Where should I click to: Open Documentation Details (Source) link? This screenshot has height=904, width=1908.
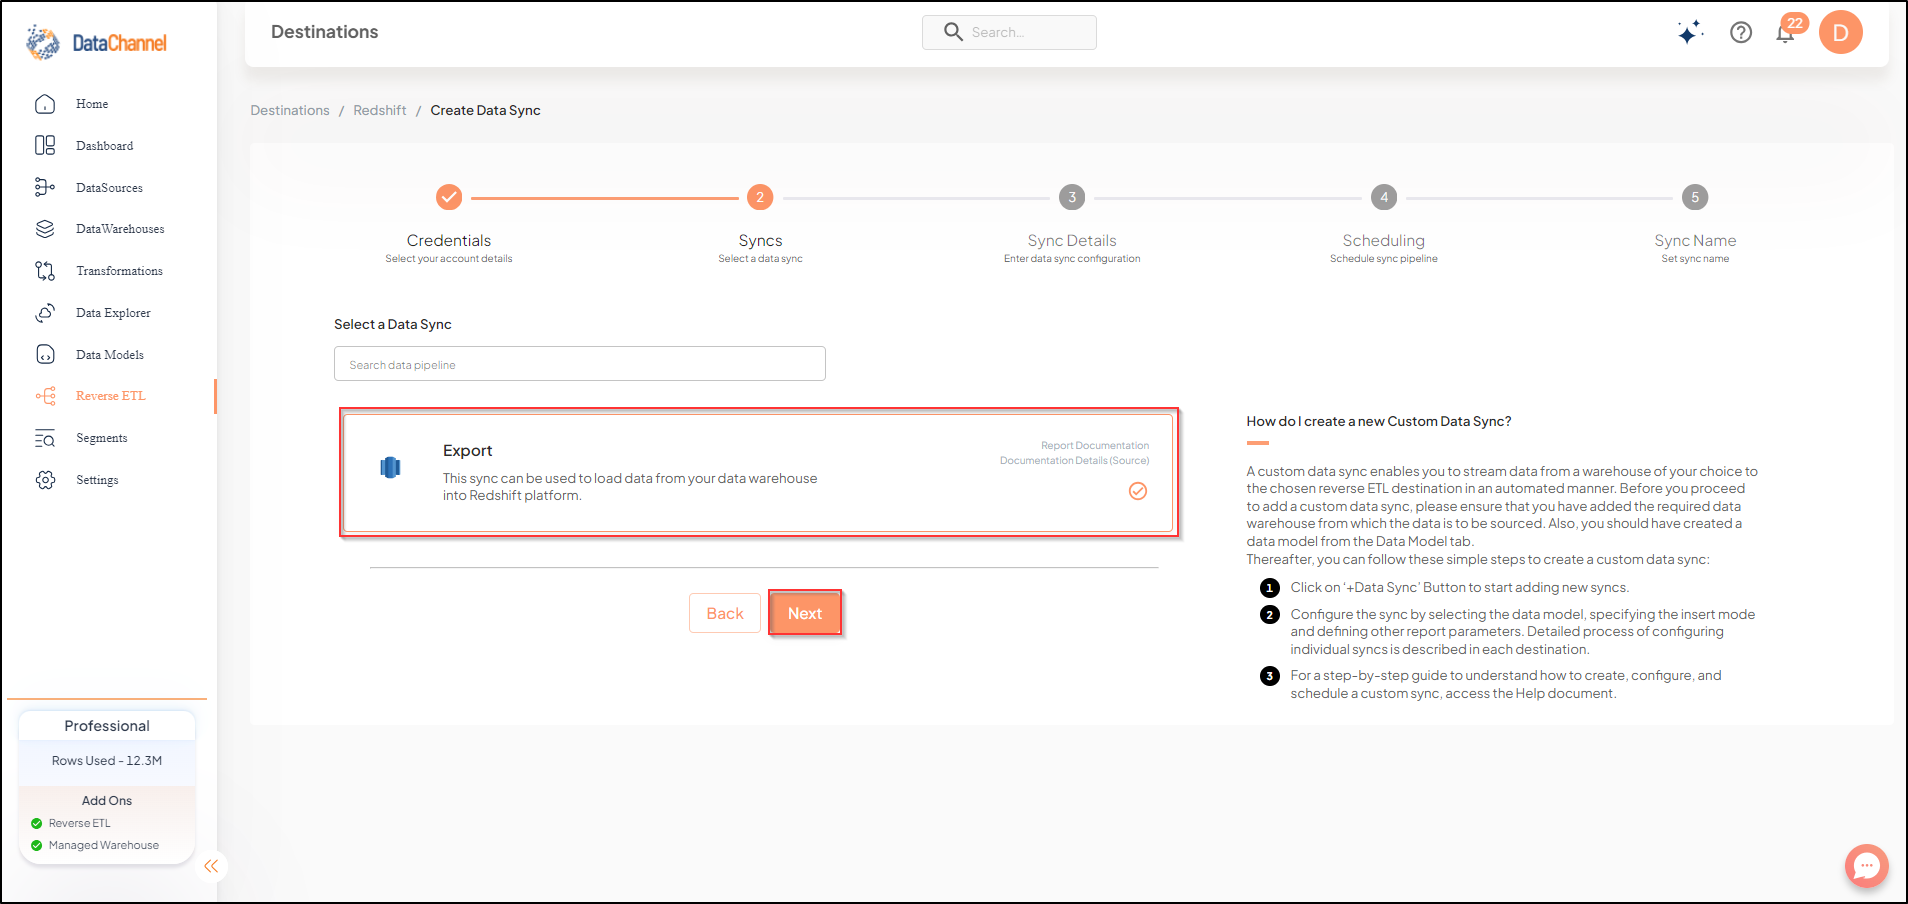tap(1074, 461)
